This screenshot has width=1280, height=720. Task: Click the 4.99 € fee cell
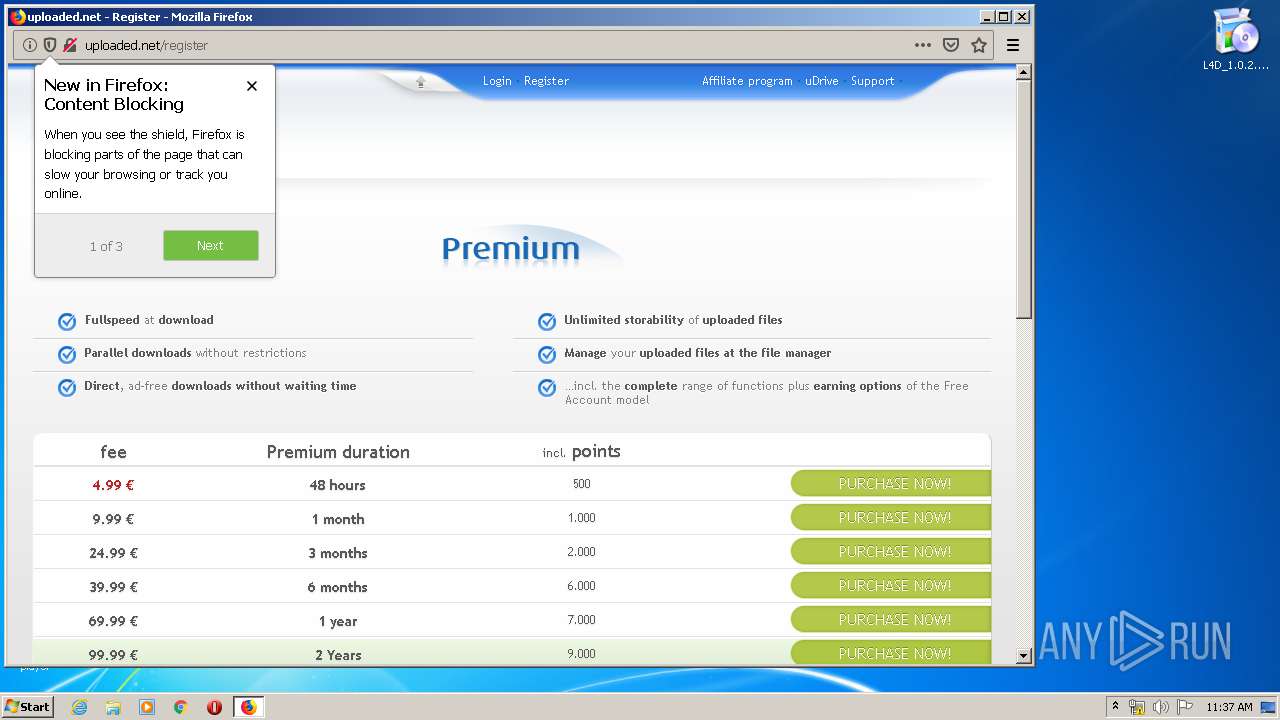(113, 485)
